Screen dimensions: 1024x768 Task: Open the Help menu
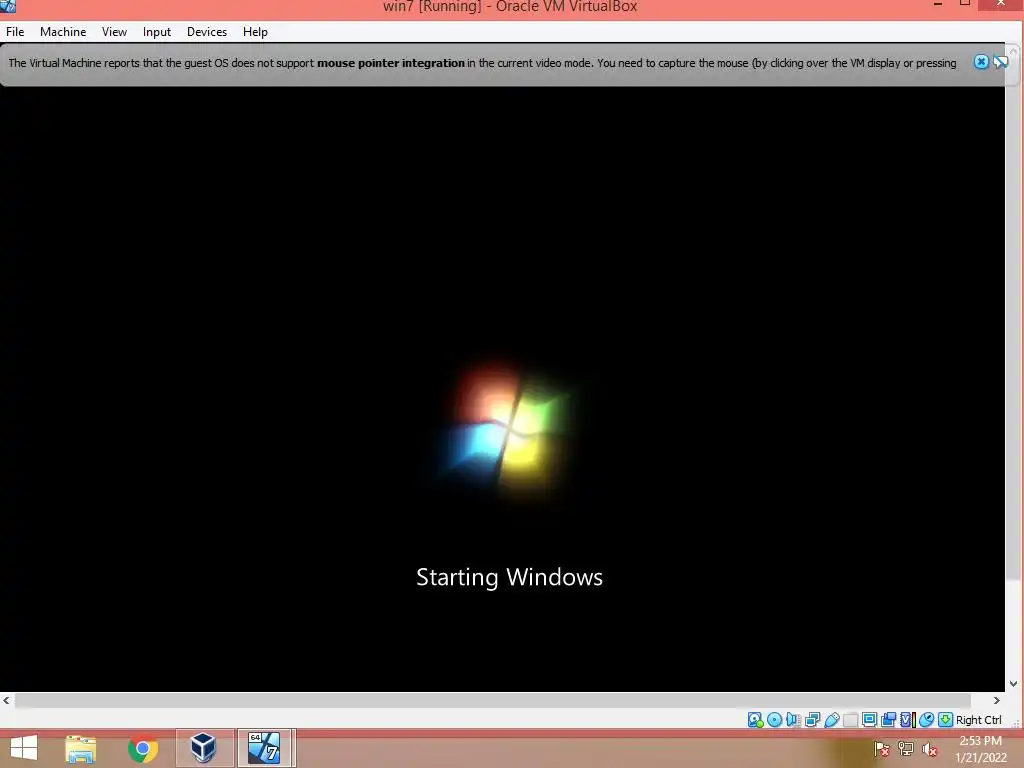point(255,31)
